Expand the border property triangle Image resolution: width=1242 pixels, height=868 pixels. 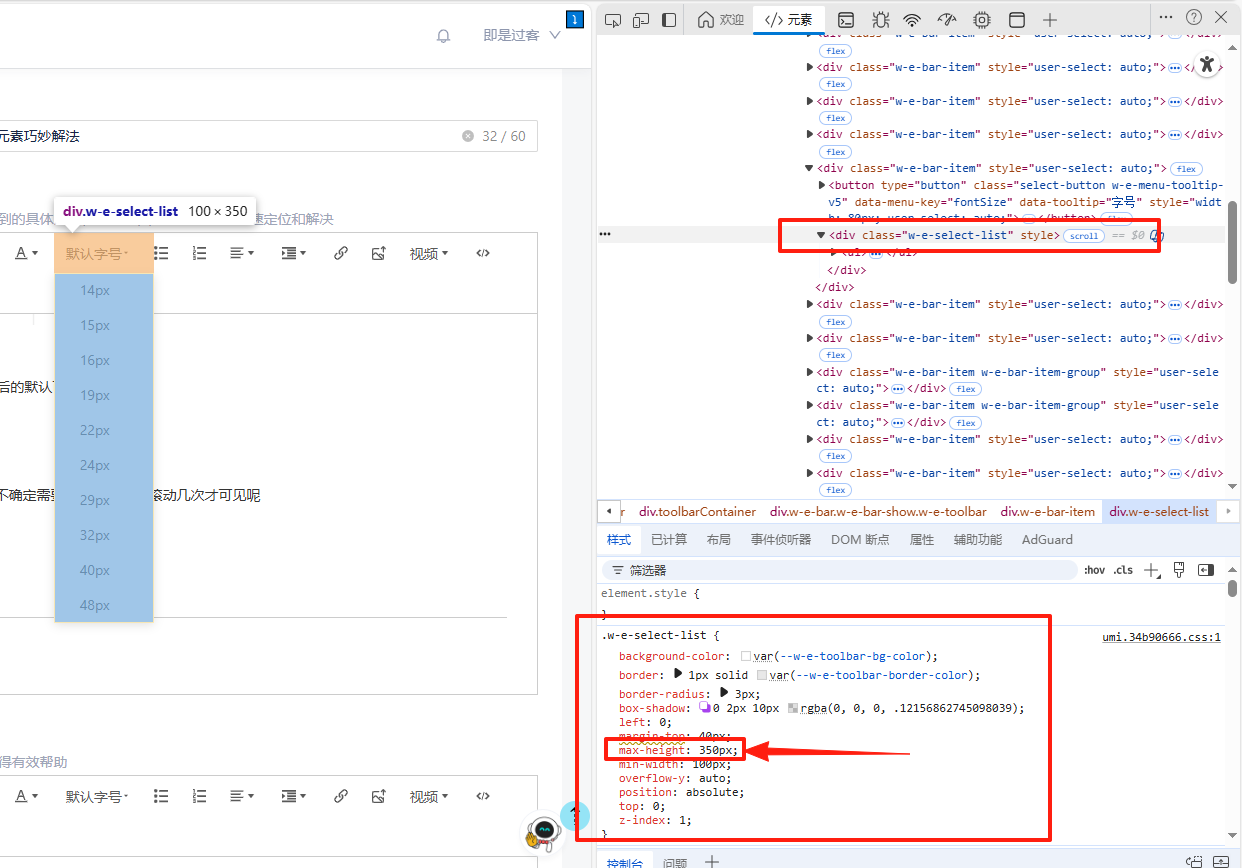(678, 674)
